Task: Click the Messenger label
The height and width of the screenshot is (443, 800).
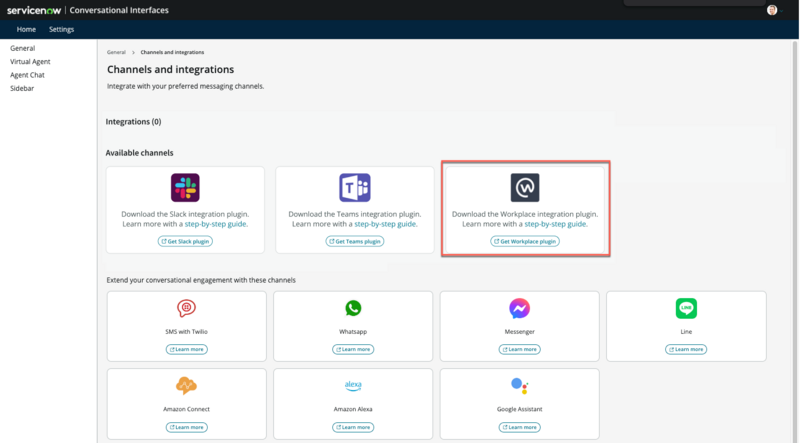Action: 519,332
